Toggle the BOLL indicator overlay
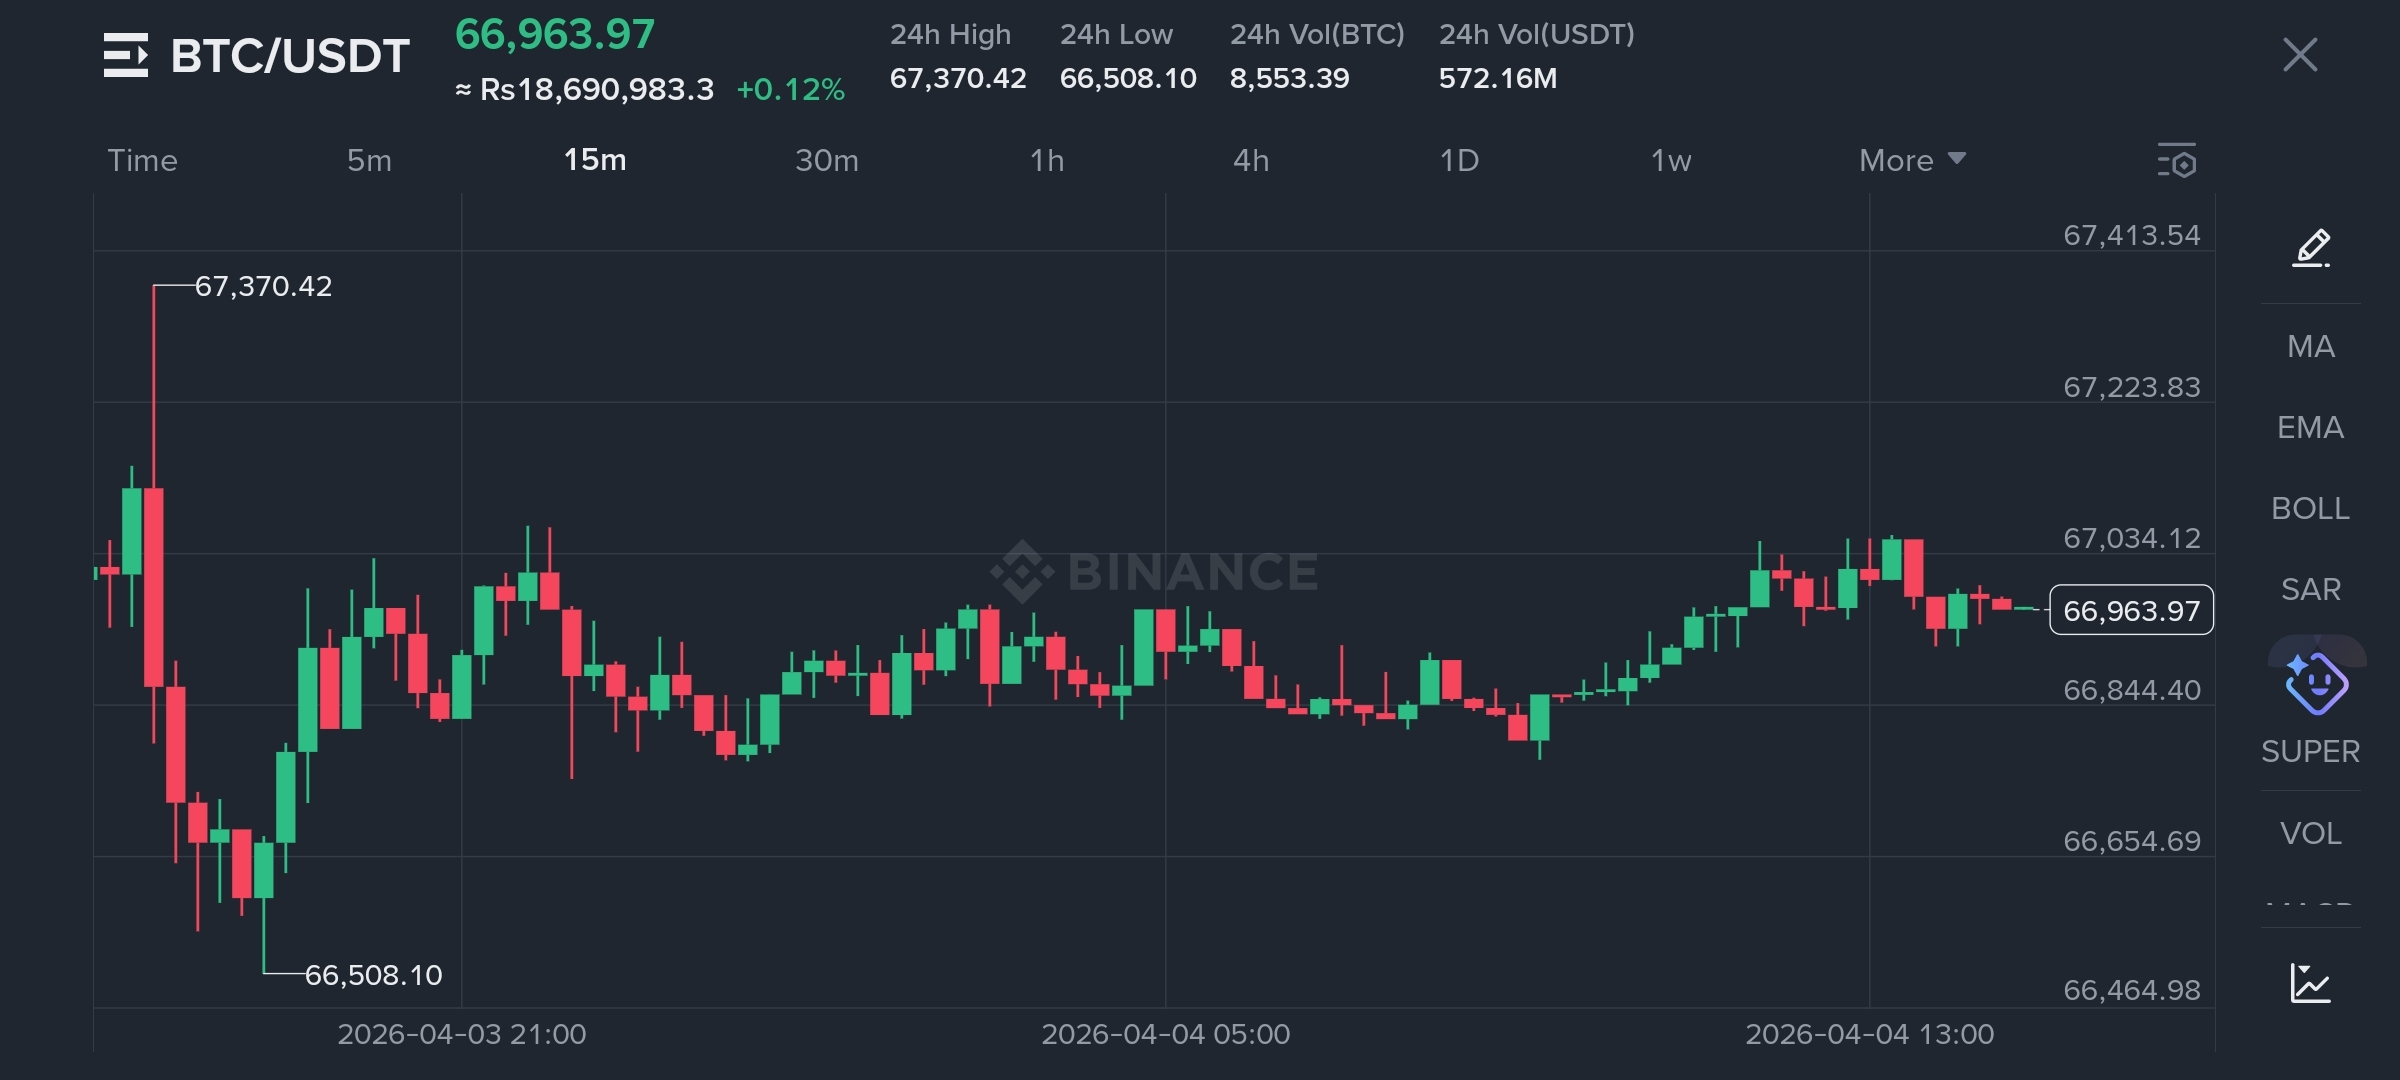Viewport: 2400px width, 1080px height. click(x=2310, y=509)
